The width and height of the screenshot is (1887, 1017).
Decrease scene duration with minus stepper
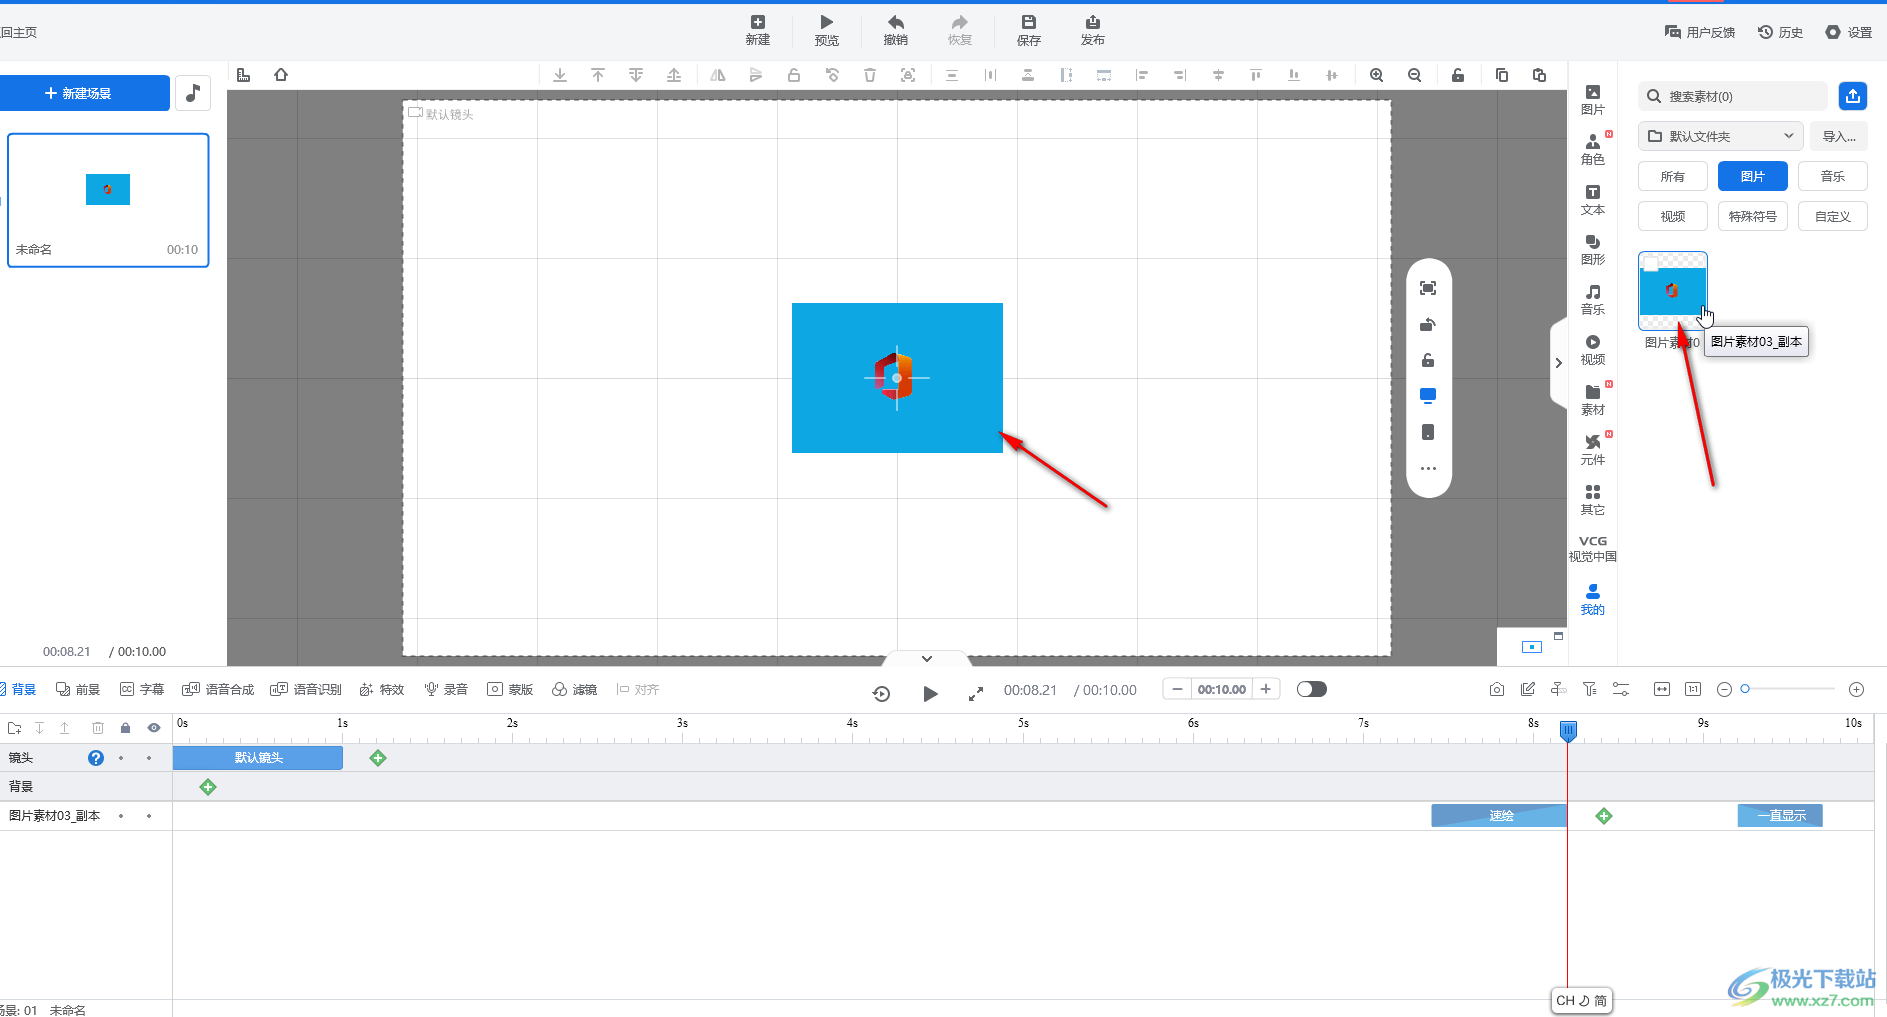tap(1177, 689)
